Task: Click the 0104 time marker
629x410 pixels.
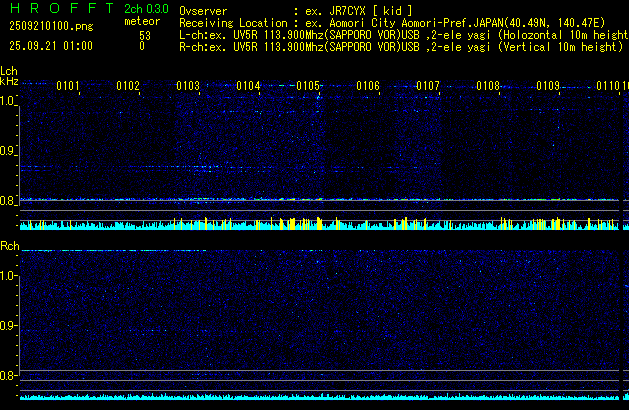Action: [x=248, y=86]
